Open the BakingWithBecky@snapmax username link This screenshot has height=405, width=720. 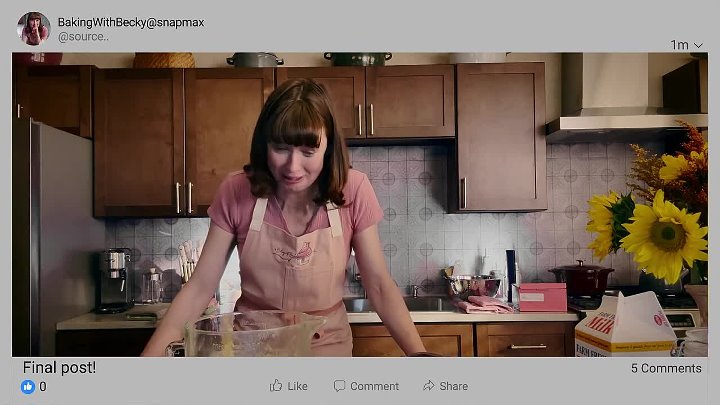coord(131,22)
